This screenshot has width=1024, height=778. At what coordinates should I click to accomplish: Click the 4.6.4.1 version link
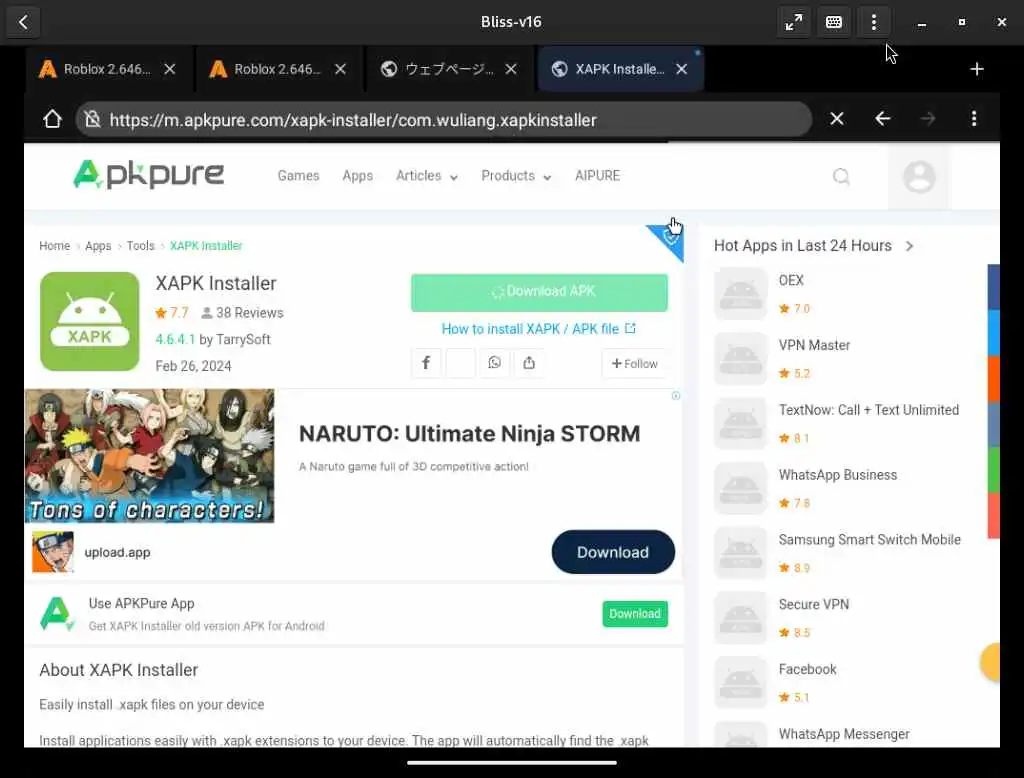[175, 340]
